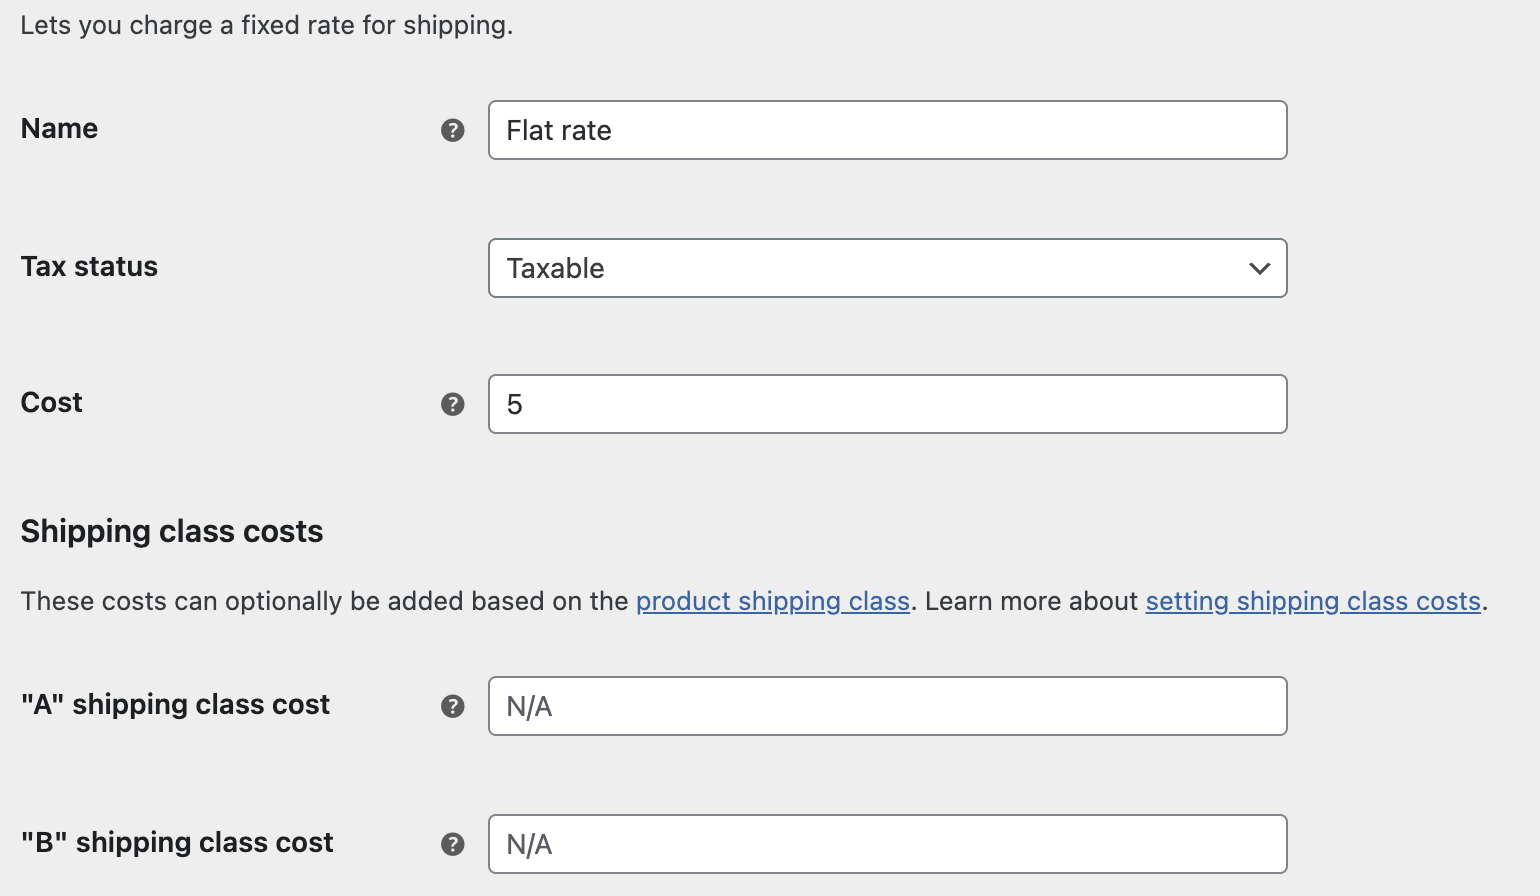Viewport: 1540px width, 896px height.
Task: Show the help tooltip icon beside Cost
Action: (x=453, y=404)
